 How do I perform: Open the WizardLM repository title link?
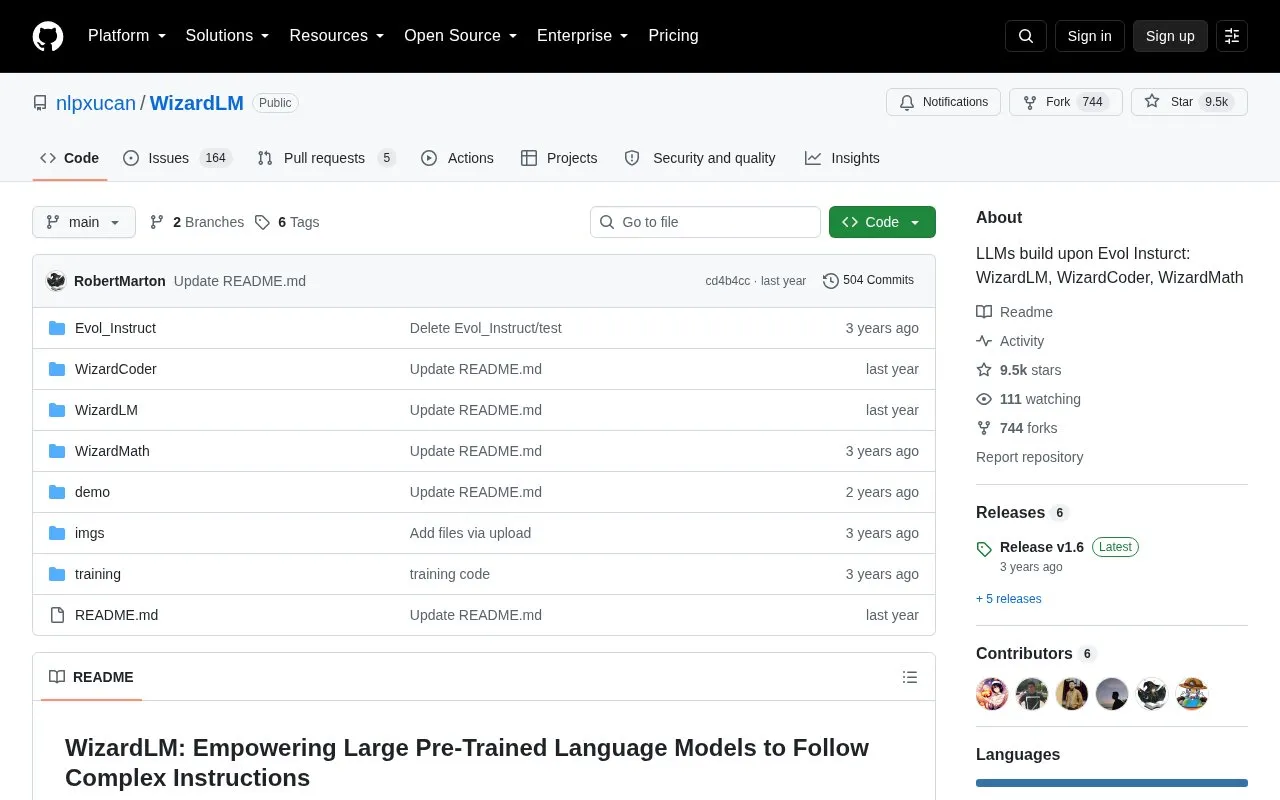coord(197,103)
